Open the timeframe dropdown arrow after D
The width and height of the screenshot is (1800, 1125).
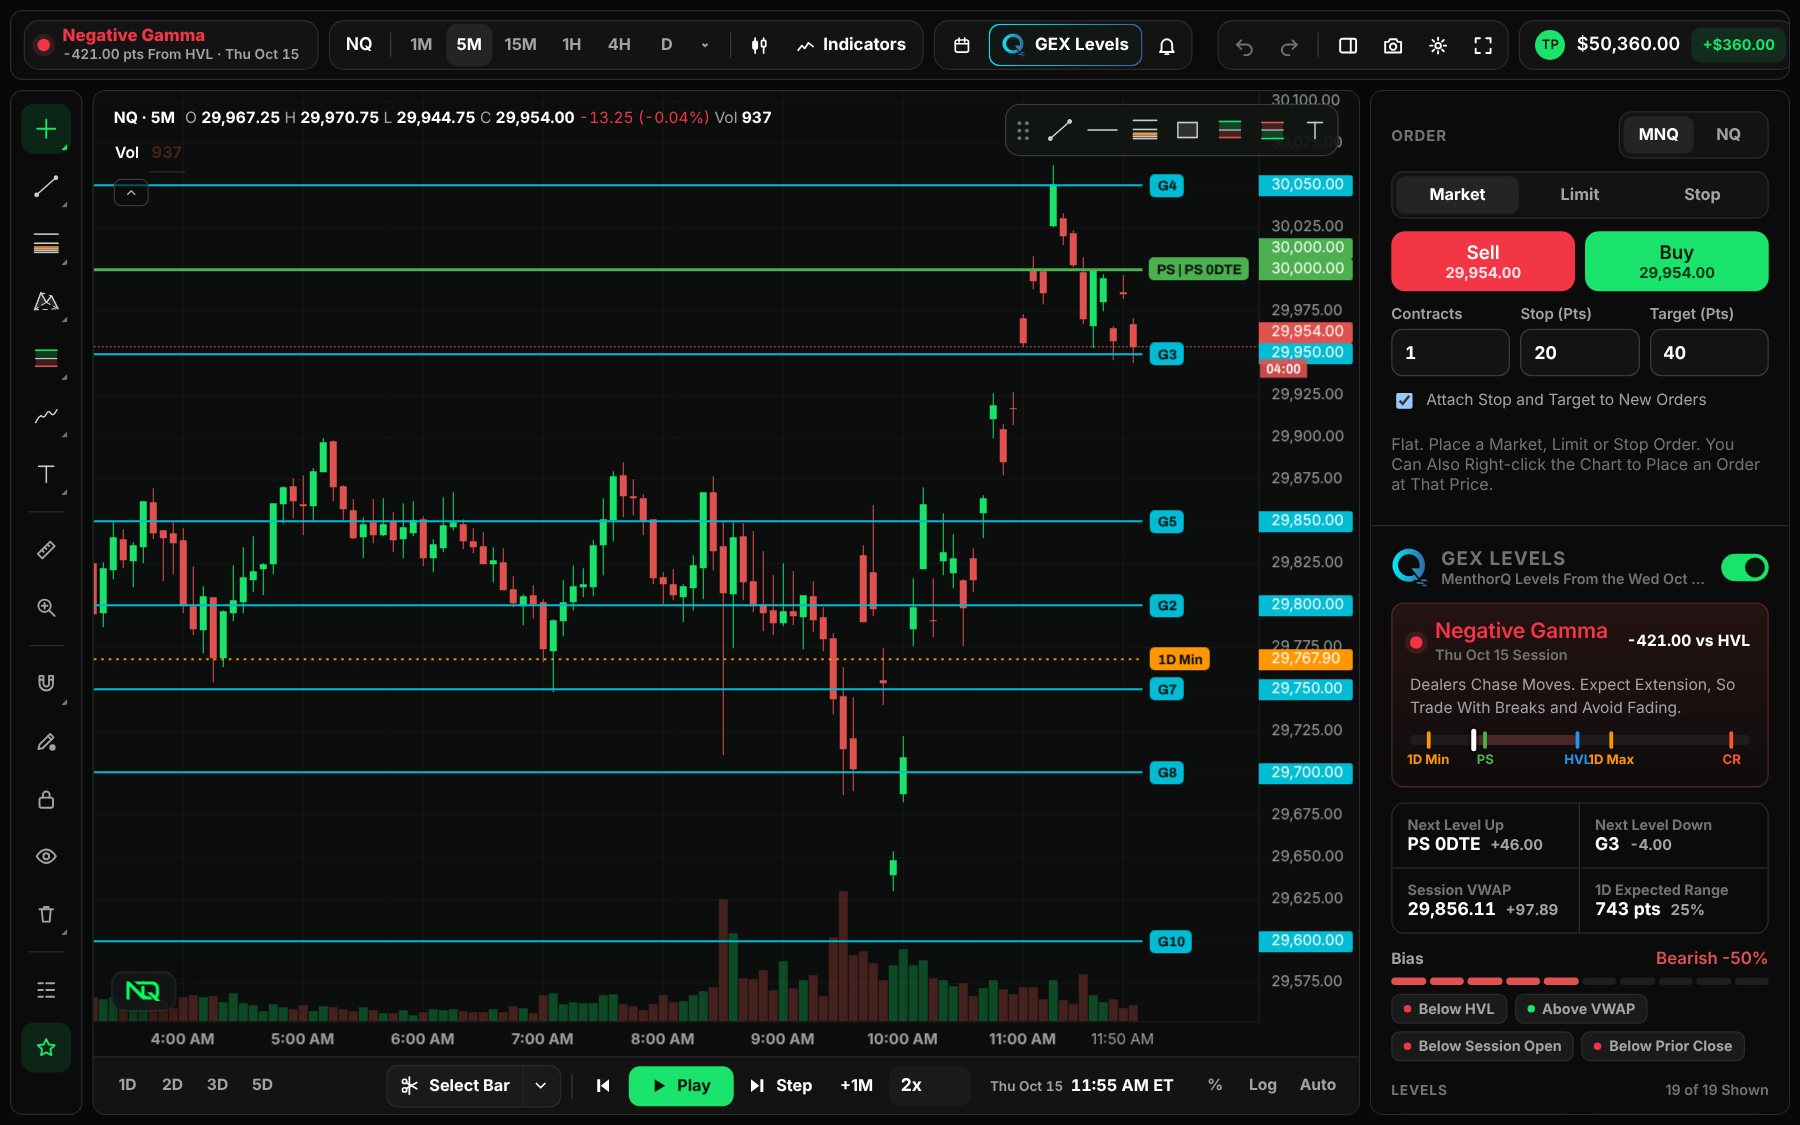(x=705, y=45)
